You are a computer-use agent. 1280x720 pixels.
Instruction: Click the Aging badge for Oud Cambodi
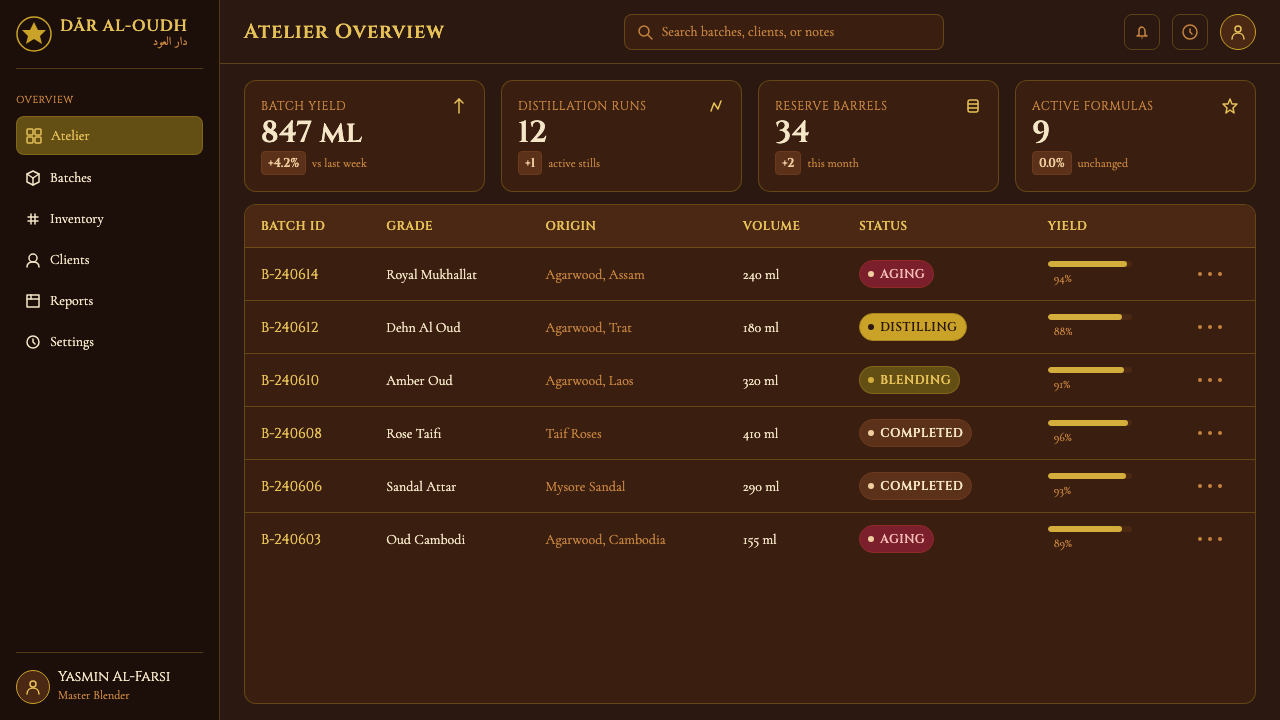896,539
